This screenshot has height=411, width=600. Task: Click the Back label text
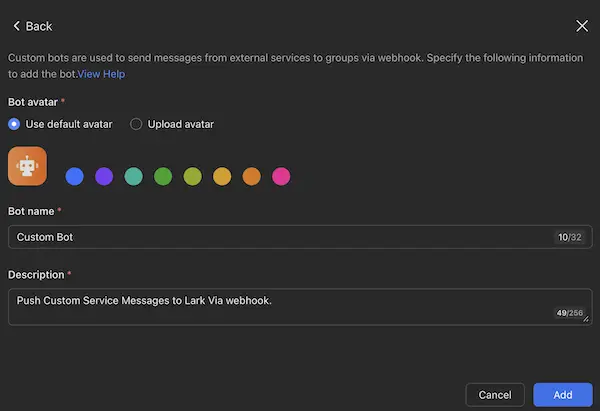(x=39, y=26)
